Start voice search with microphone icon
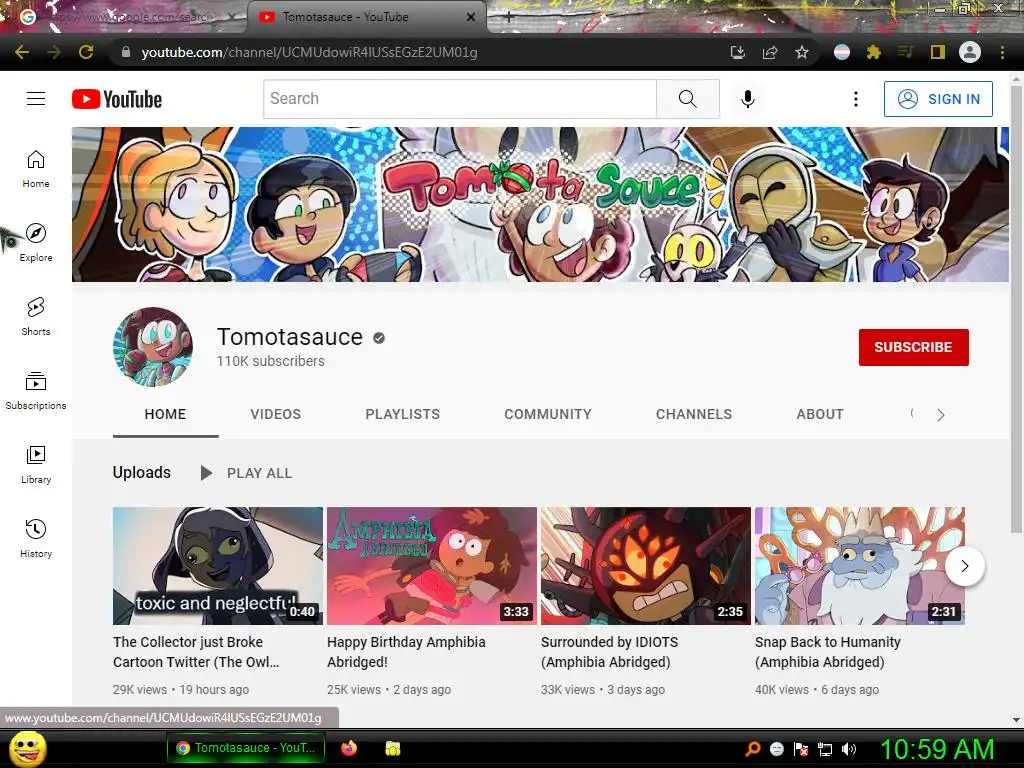The image size is (1024, 768). (x=748, y=99)
